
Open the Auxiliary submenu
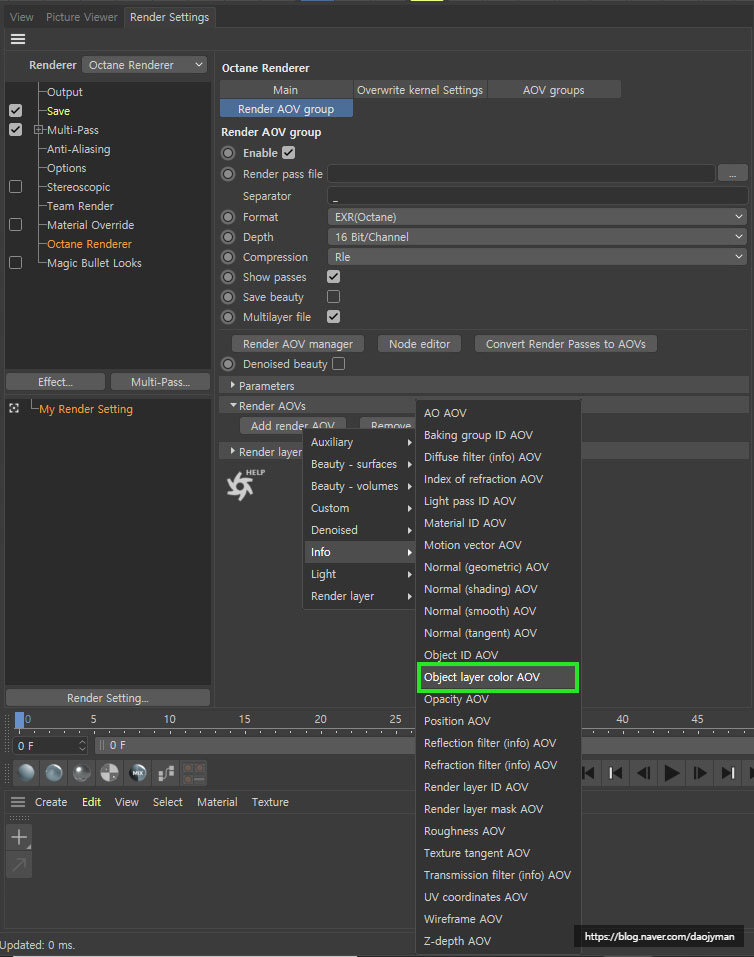point(359,442)
